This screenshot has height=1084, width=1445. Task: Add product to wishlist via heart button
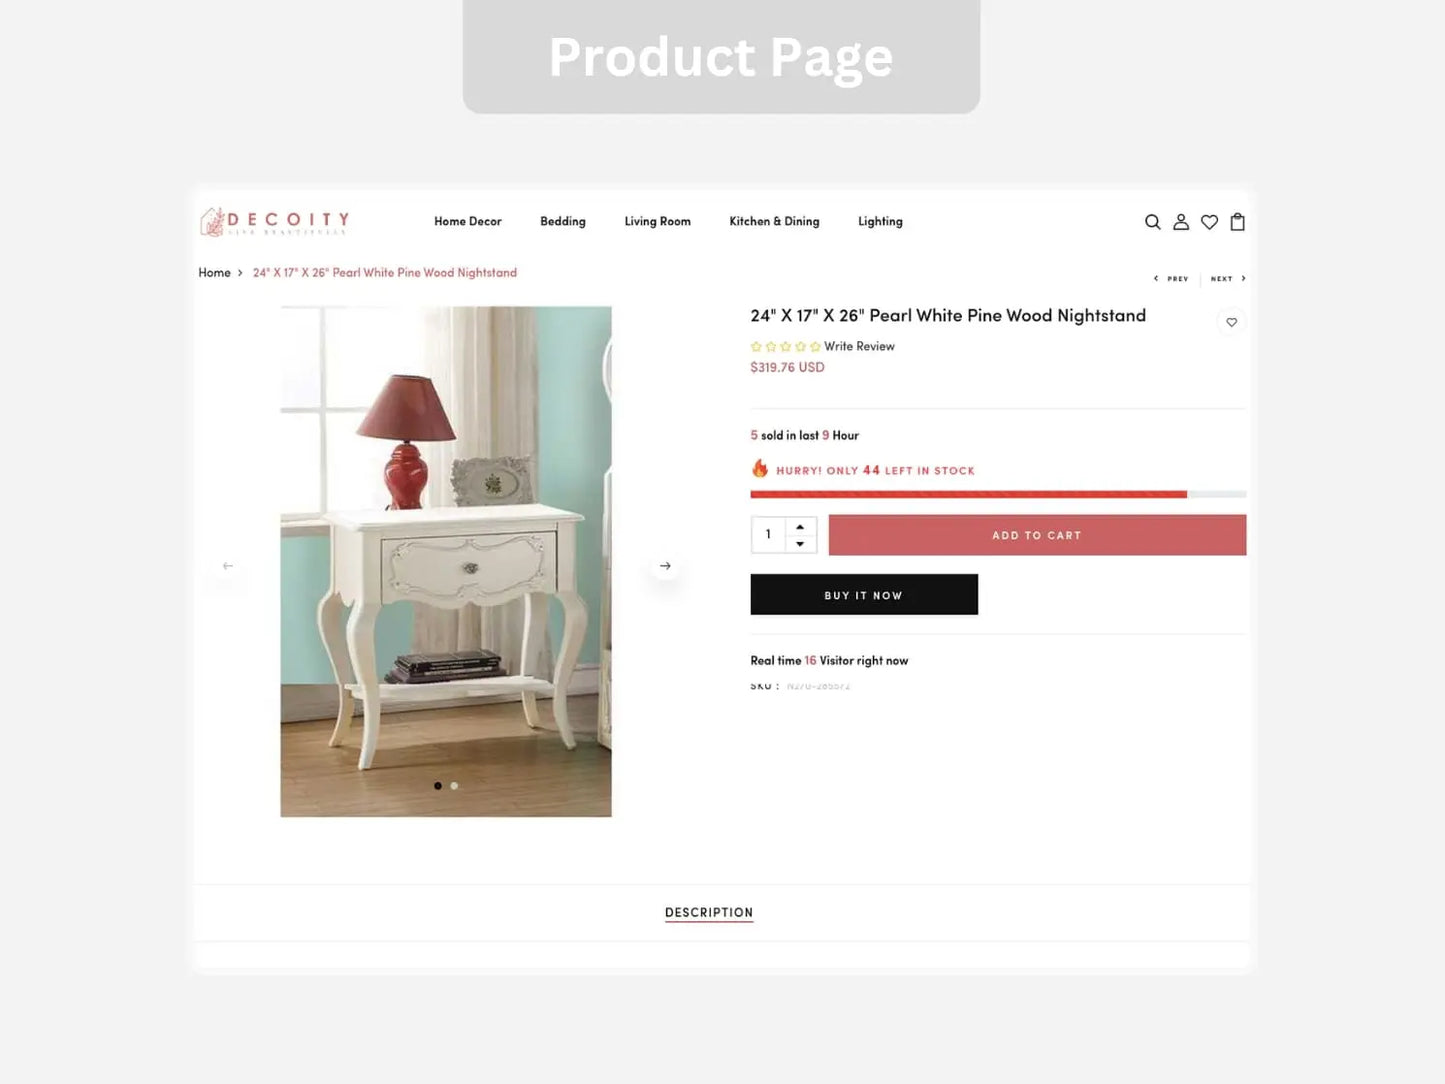(x=1231, y=322)
